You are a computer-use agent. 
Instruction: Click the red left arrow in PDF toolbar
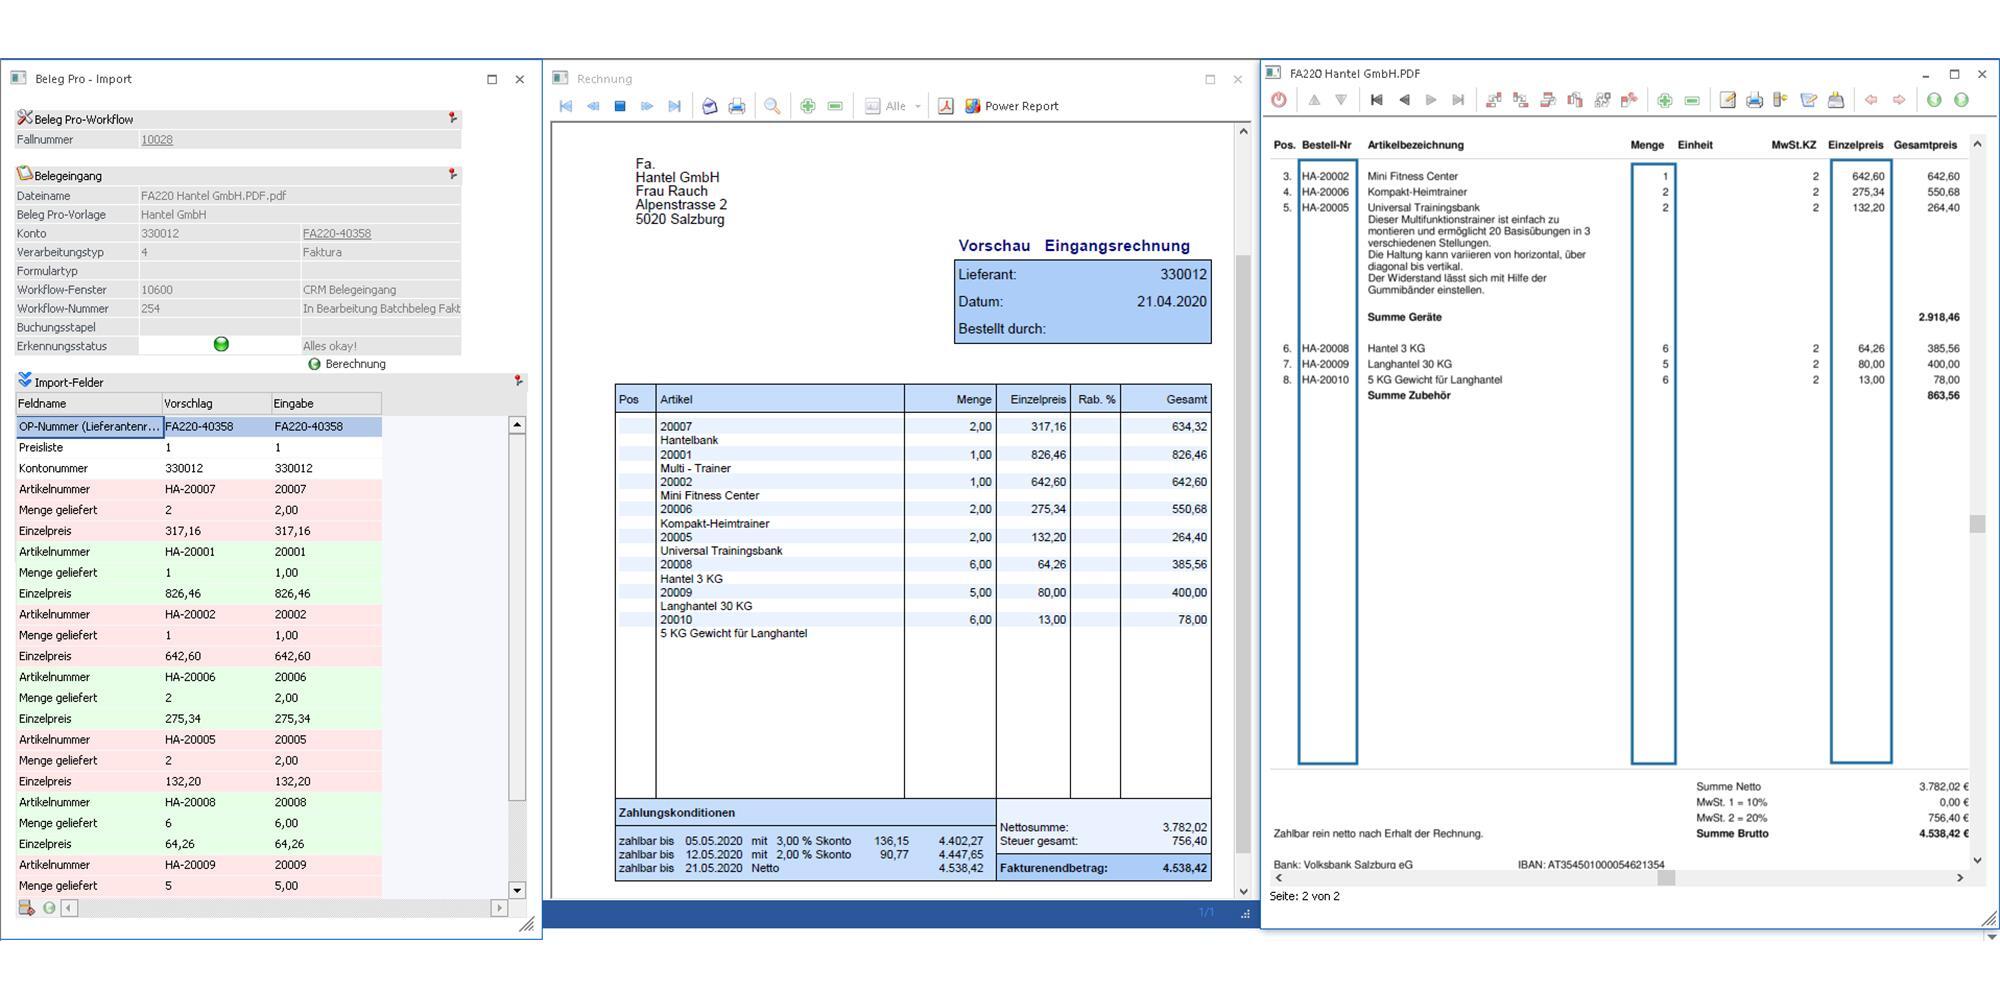[x=1871, y=100]
